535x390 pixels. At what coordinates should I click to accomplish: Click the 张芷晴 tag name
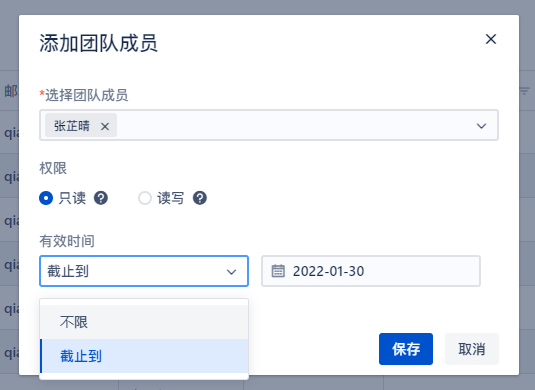tap(72, 126)
